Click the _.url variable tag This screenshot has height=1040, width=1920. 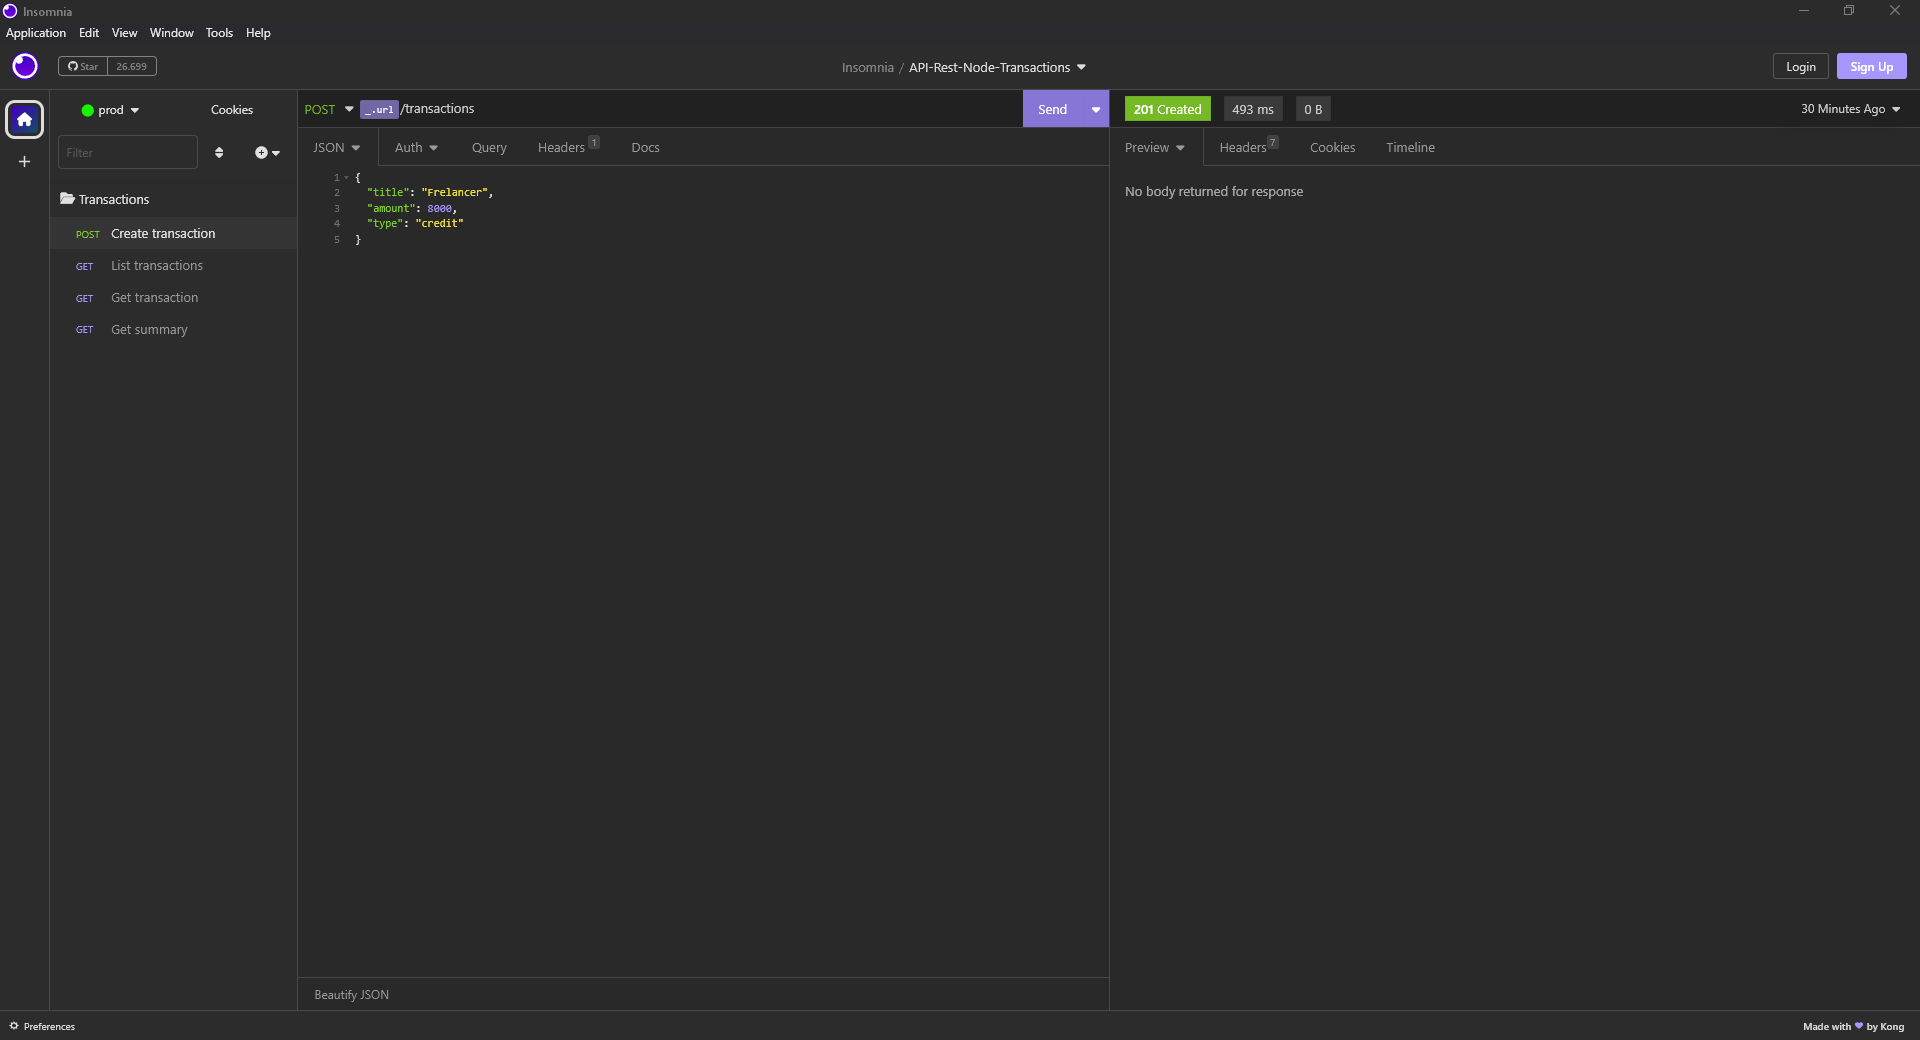coord(379,110)
